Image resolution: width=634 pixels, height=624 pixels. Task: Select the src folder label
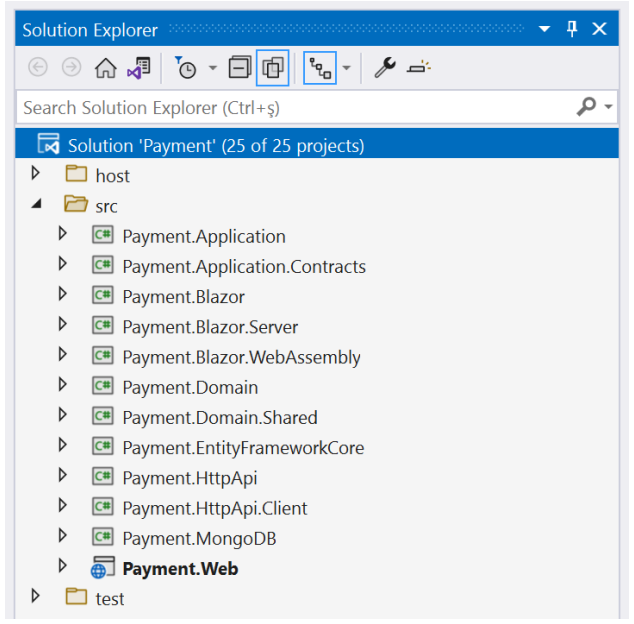[x=106, y=207]
